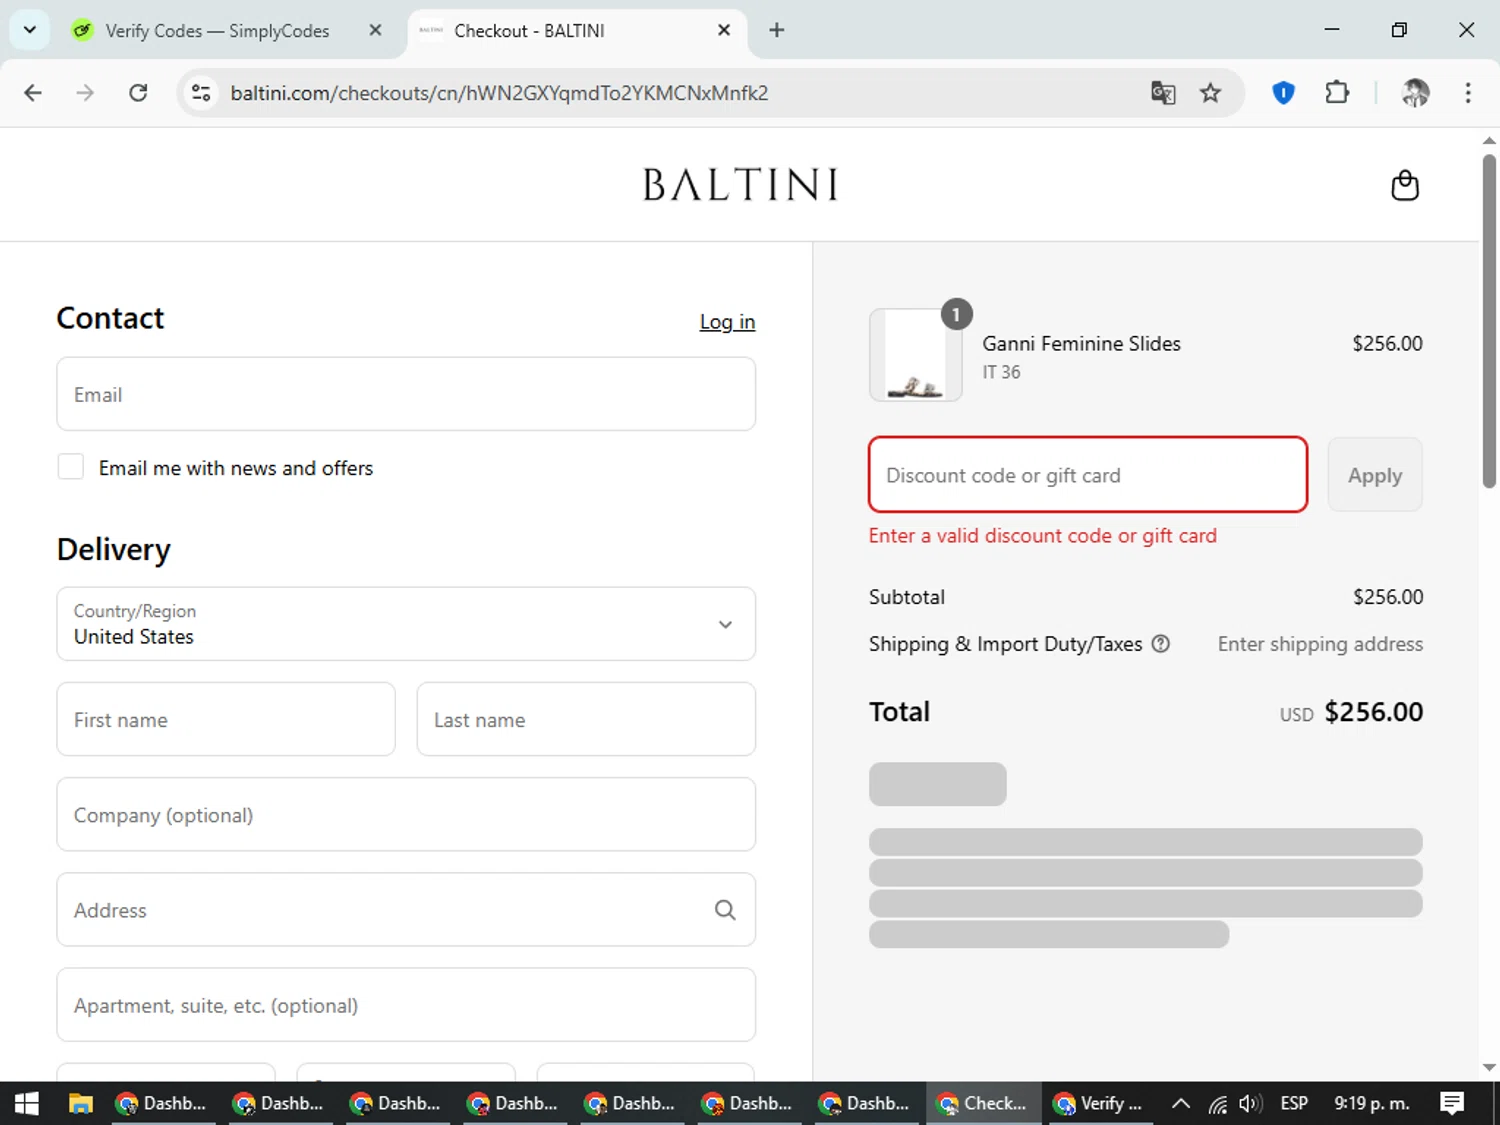Screen dimensions: 1500x1125
Task: Close the Verify Codes — SimplyCodes tab
Action: 375,30
